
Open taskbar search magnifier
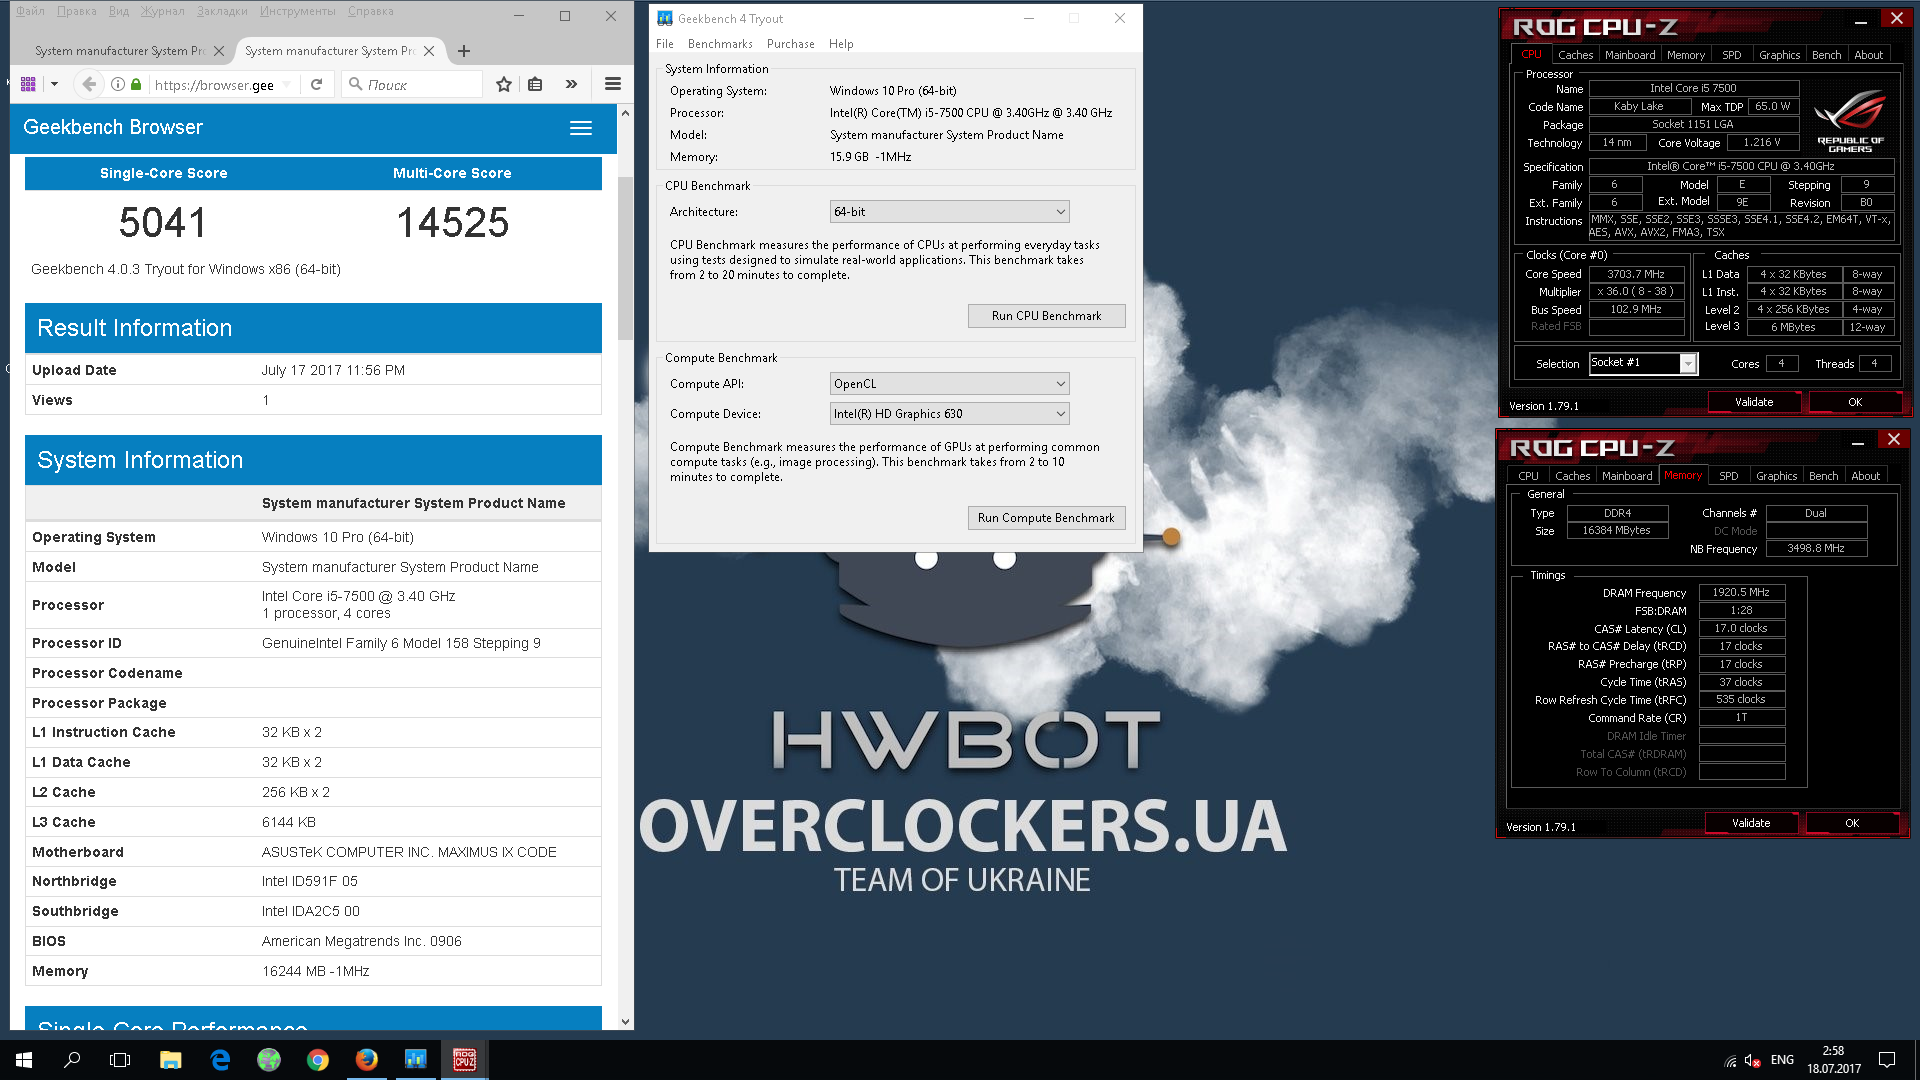(72, 1060)
